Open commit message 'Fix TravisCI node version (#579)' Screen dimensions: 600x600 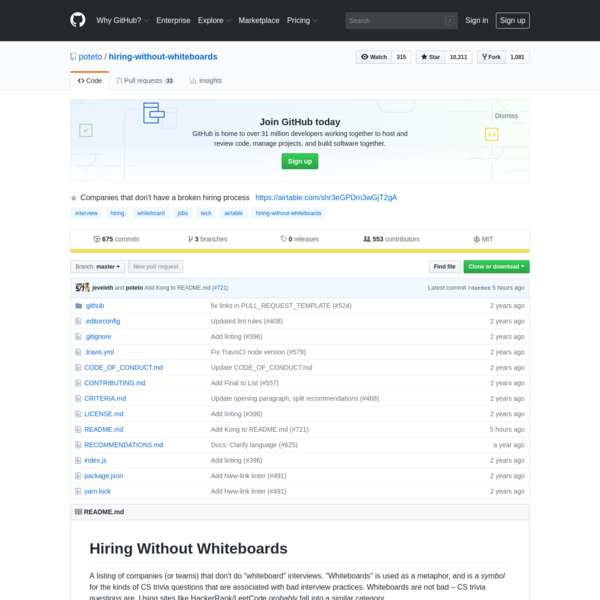point(258,352)
